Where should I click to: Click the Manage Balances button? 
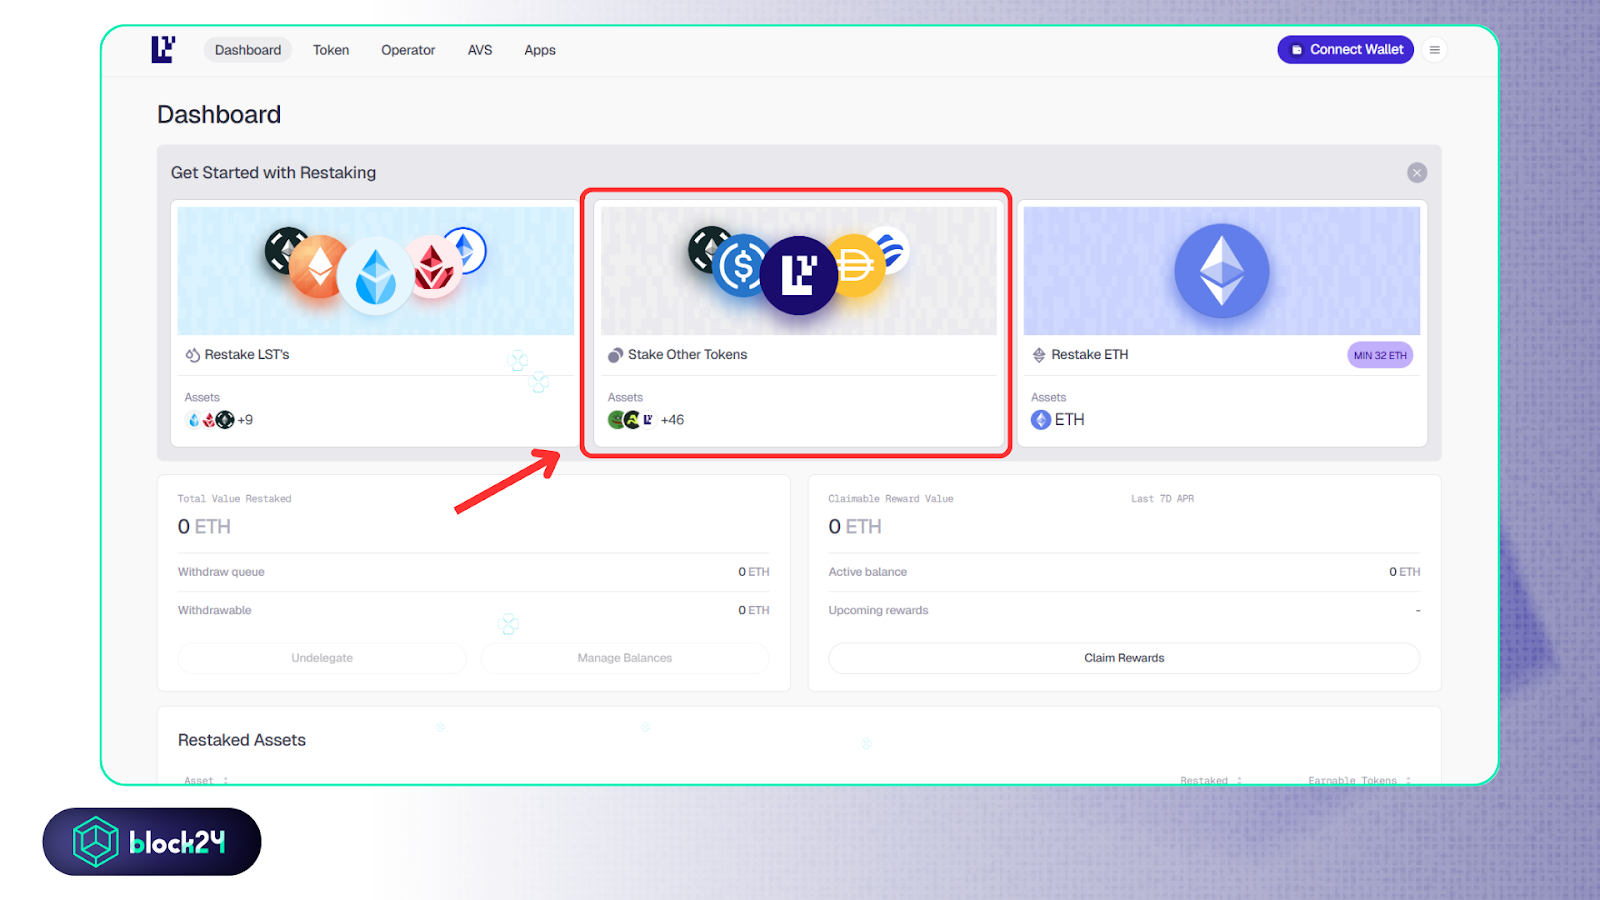coord(624,658)
